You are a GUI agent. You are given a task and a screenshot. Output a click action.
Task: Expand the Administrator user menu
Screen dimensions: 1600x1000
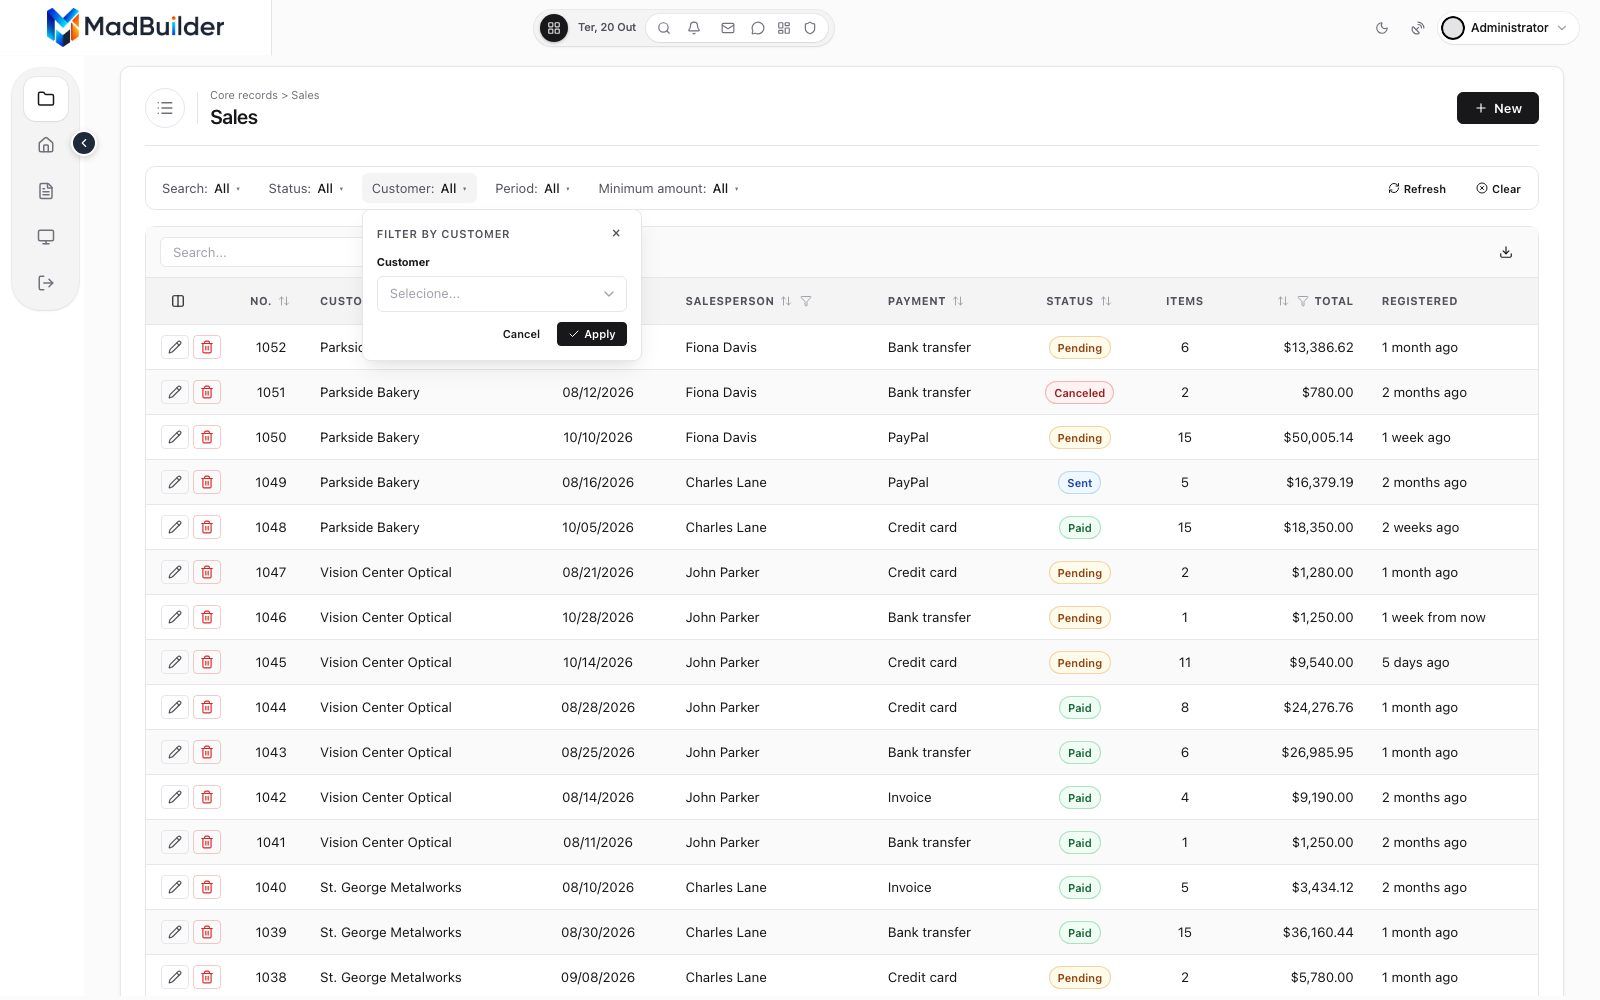pos(1508,28)
